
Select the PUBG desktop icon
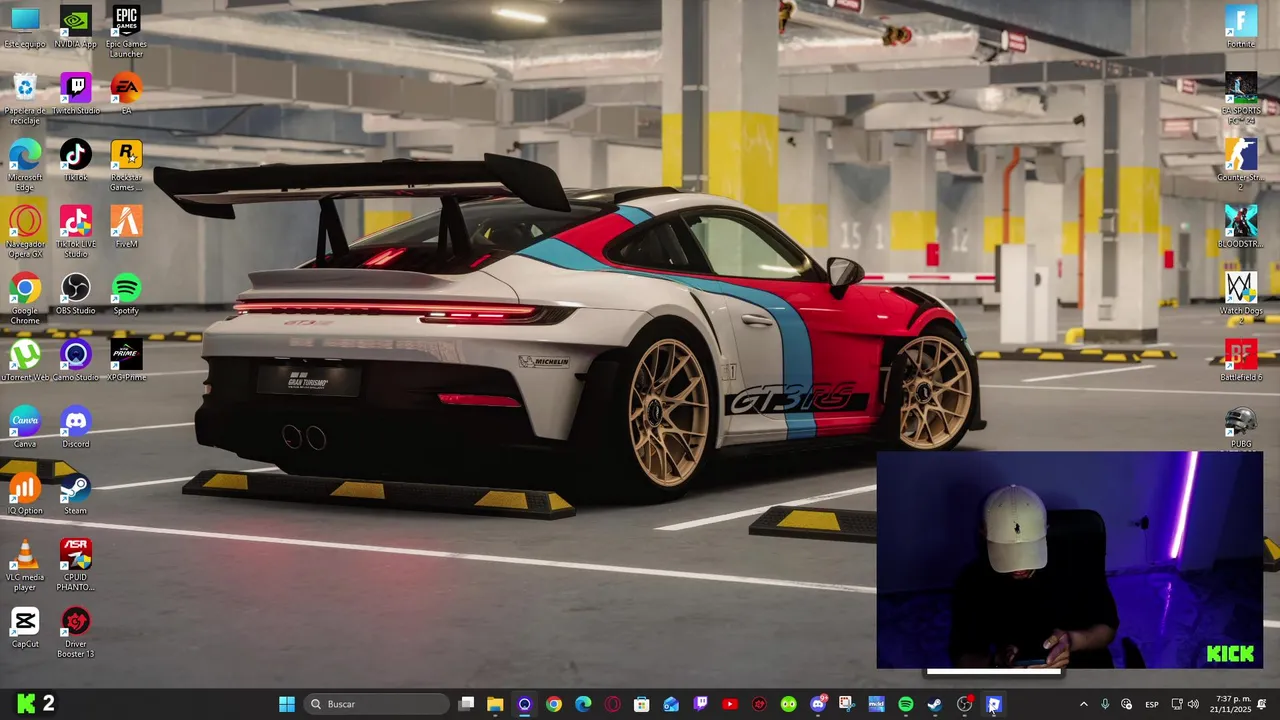[1241, 426]
